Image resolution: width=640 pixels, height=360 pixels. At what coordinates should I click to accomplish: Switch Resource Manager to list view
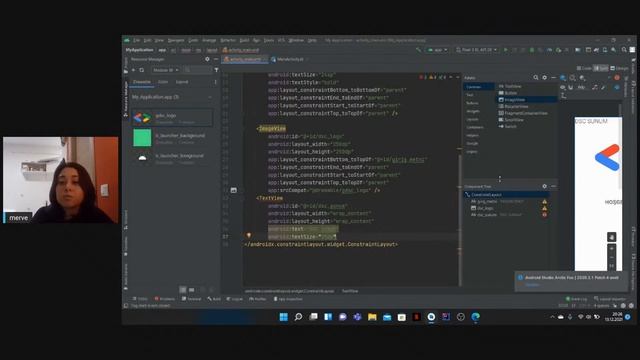[183, 290]
